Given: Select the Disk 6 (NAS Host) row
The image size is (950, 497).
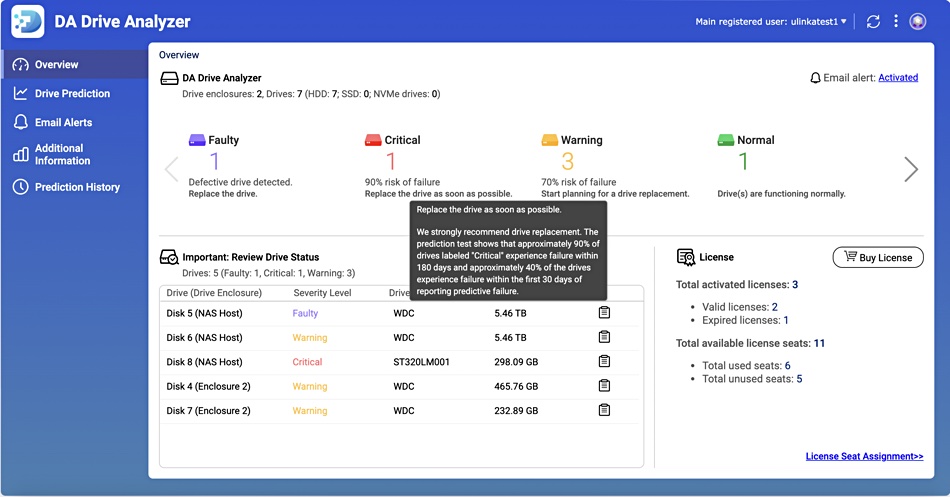Looking at the screenshot, I should 401,338.
